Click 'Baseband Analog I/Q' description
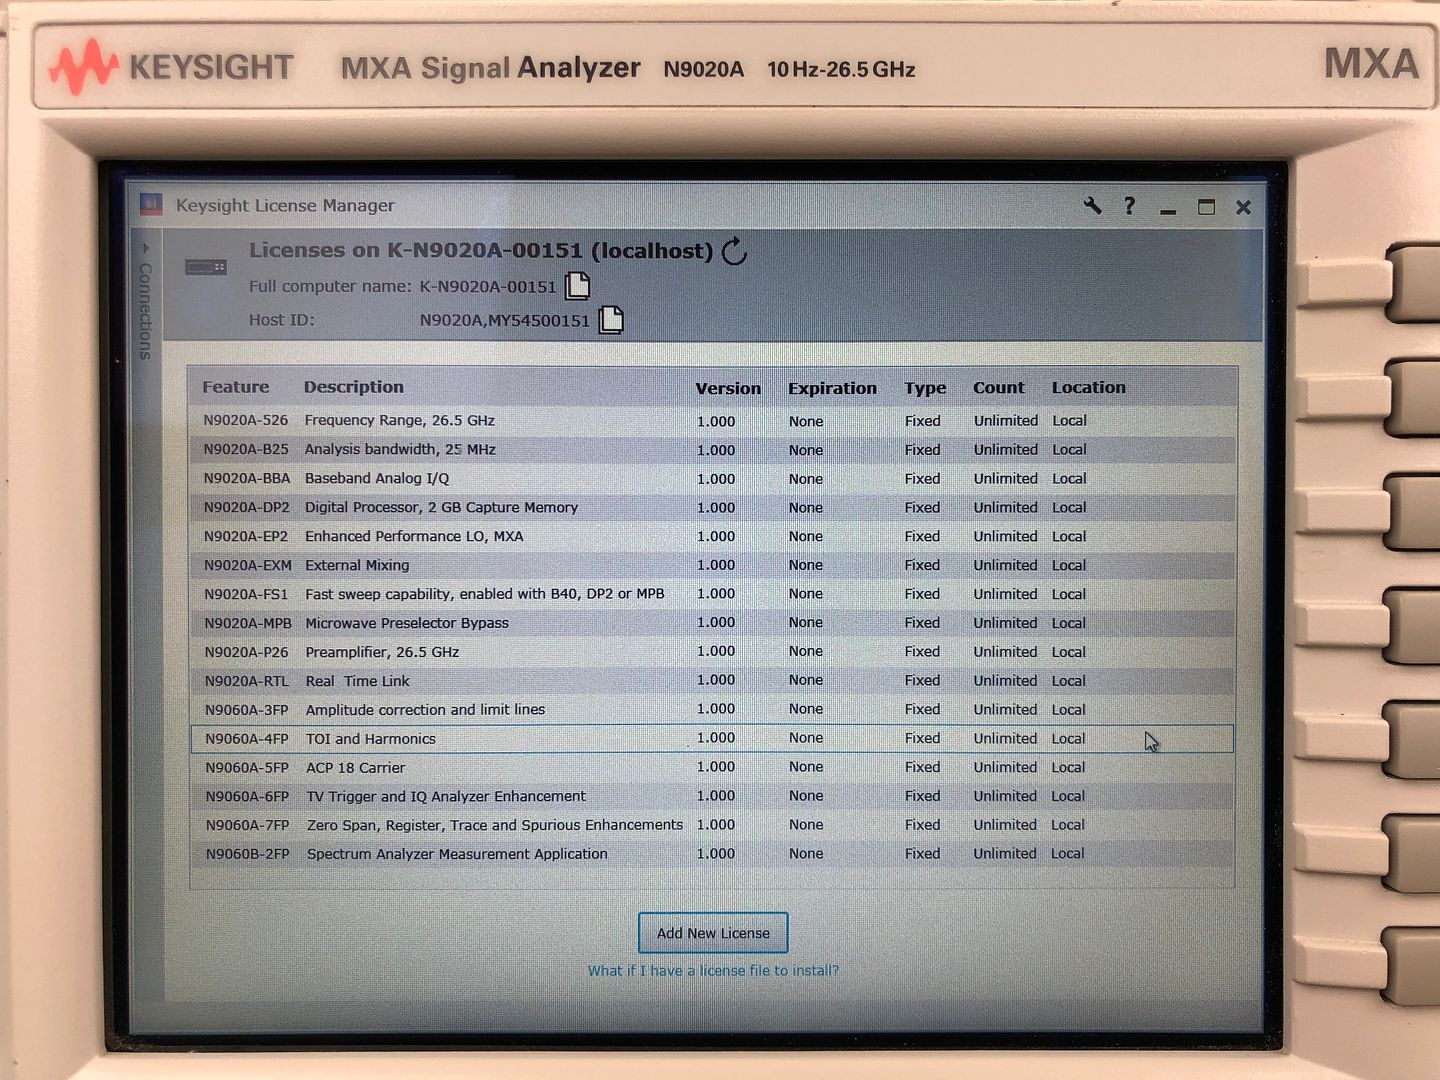This screenshot has height=1080, width=1440. (x=377, y=479)
